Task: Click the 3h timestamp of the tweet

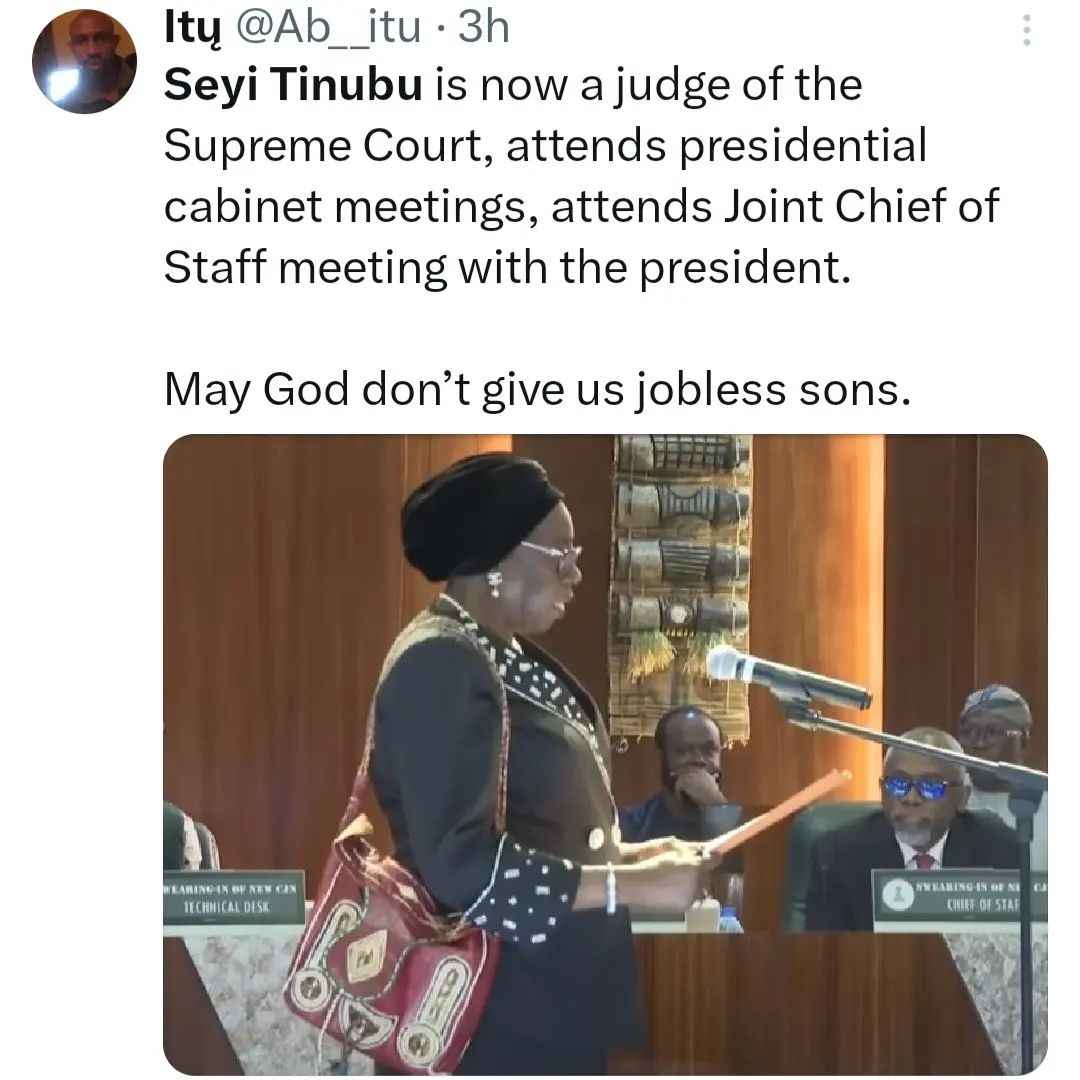Action: (x=484, y=28)
